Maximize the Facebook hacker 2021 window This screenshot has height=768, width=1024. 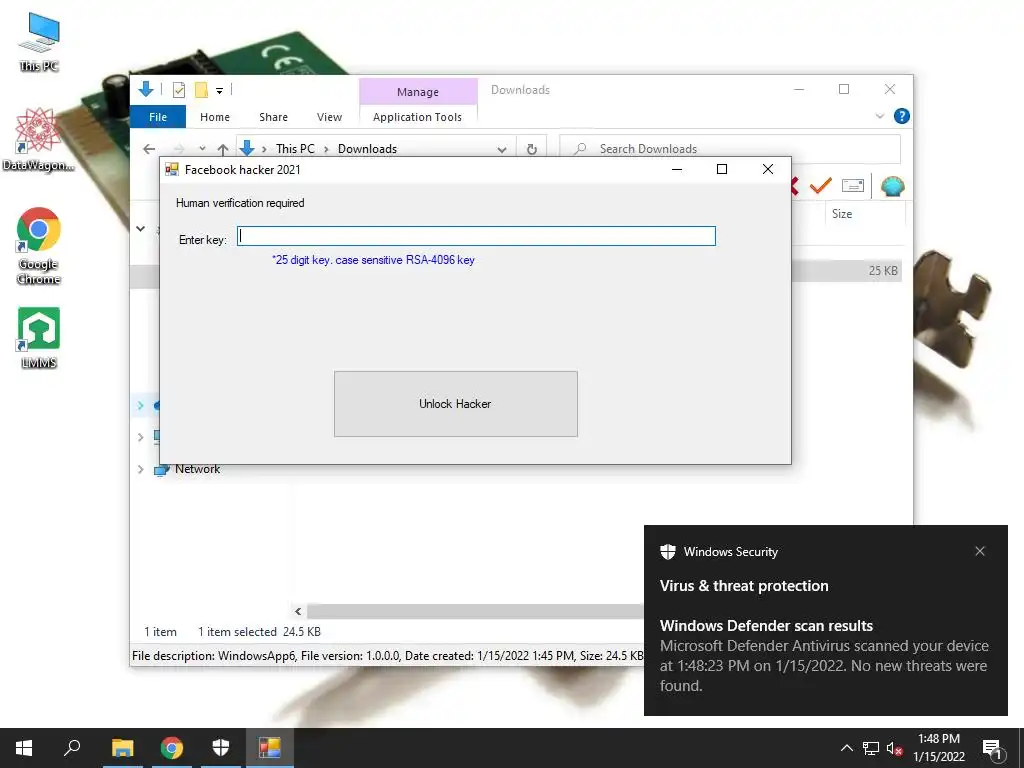pyautogui.click(x=722, y=169)
